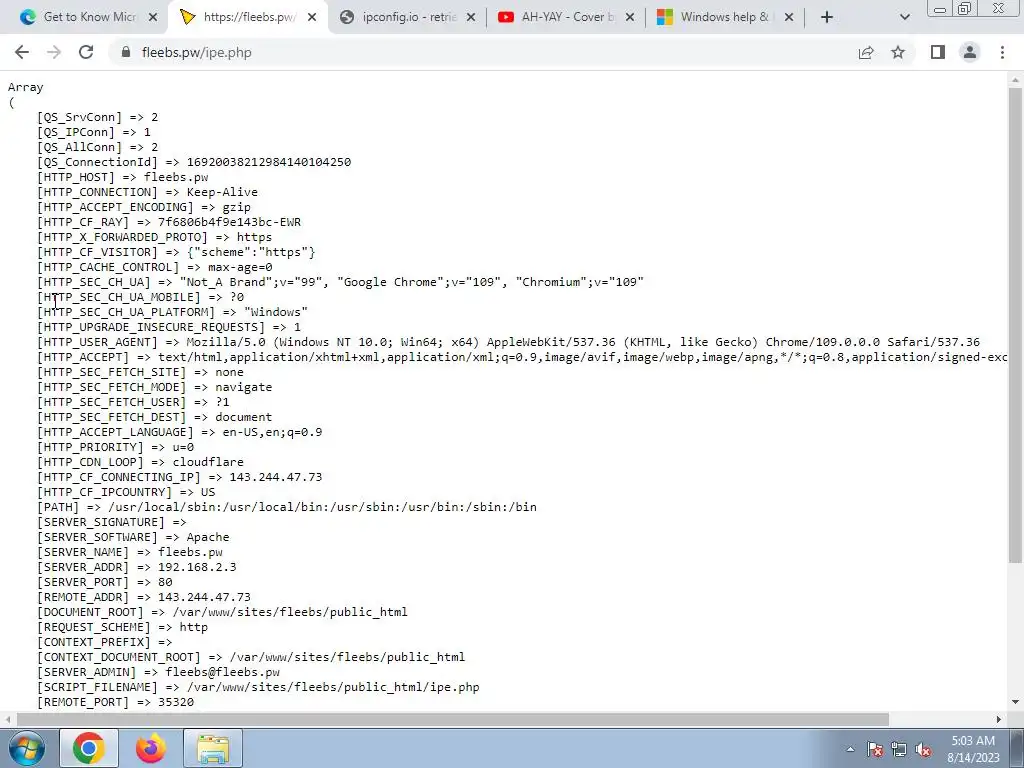Screen dimensions: 1024x768
Task: Click the HTTP_CONNECTION value Keep-Alive
Action: click(222, 192)
